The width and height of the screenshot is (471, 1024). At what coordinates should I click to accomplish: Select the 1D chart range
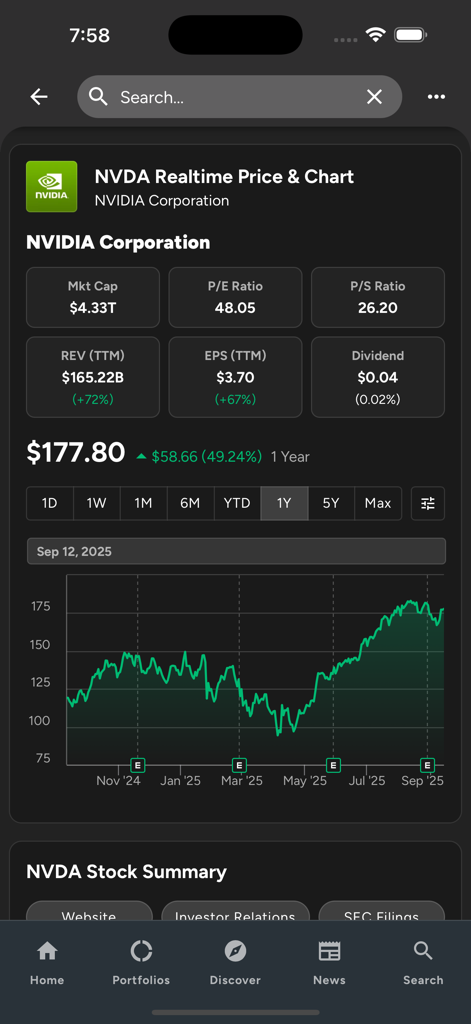coord(50,504)
